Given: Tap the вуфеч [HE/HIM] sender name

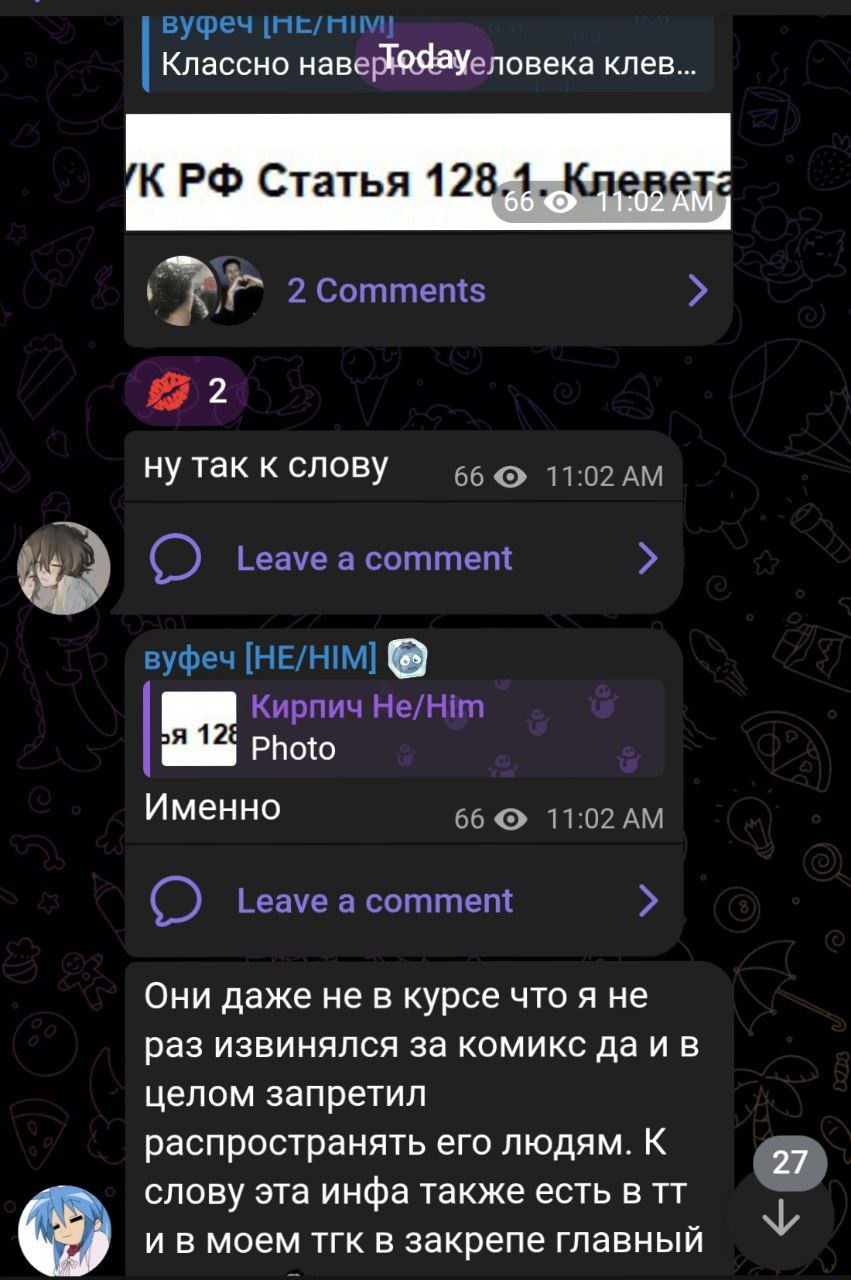Looking at the screenshot, I should [261, 657].
